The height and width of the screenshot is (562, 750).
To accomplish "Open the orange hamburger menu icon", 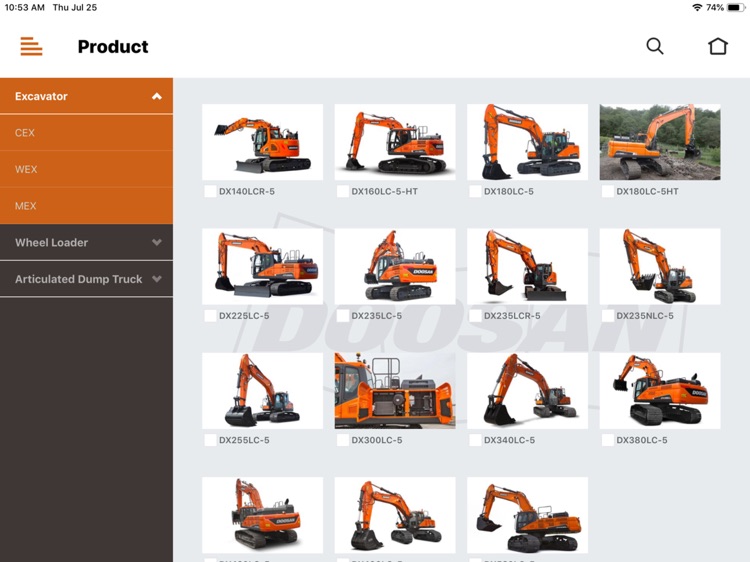I will click(32, 46).
